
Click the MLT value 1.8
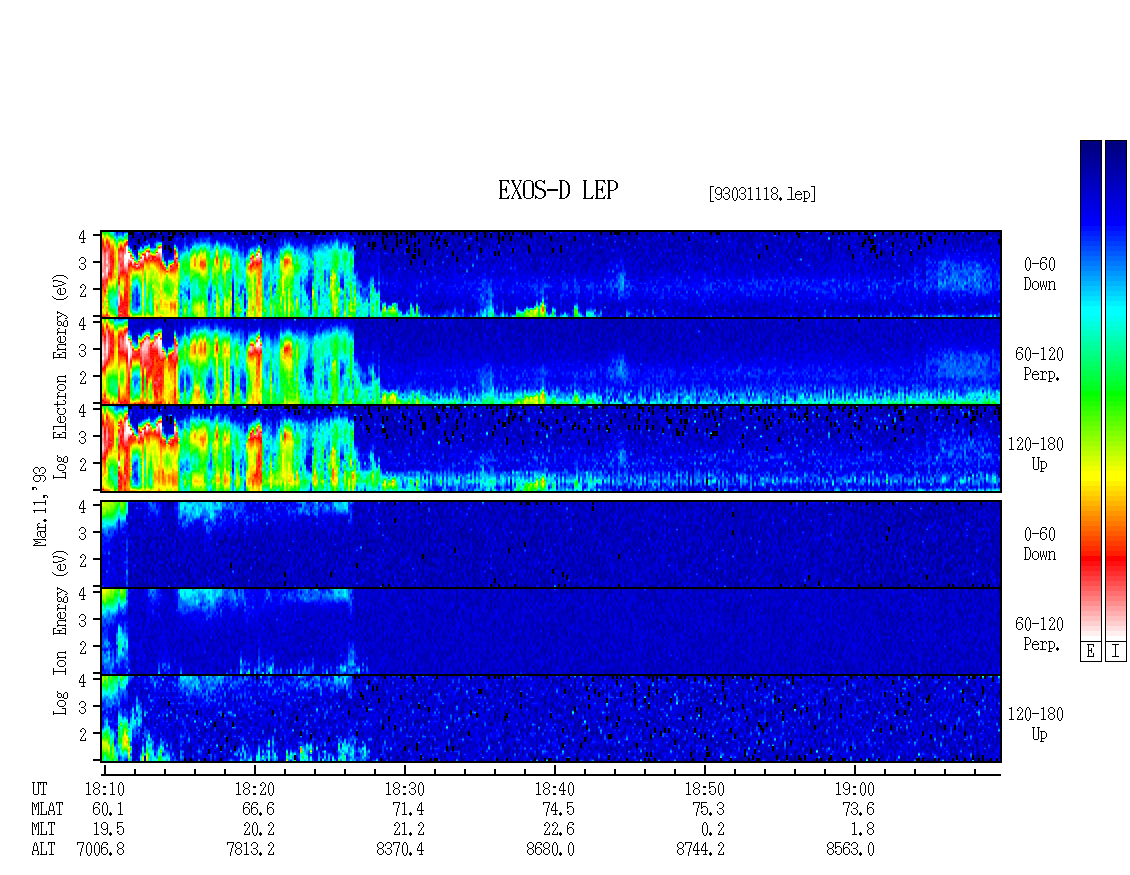click(861, 830)
